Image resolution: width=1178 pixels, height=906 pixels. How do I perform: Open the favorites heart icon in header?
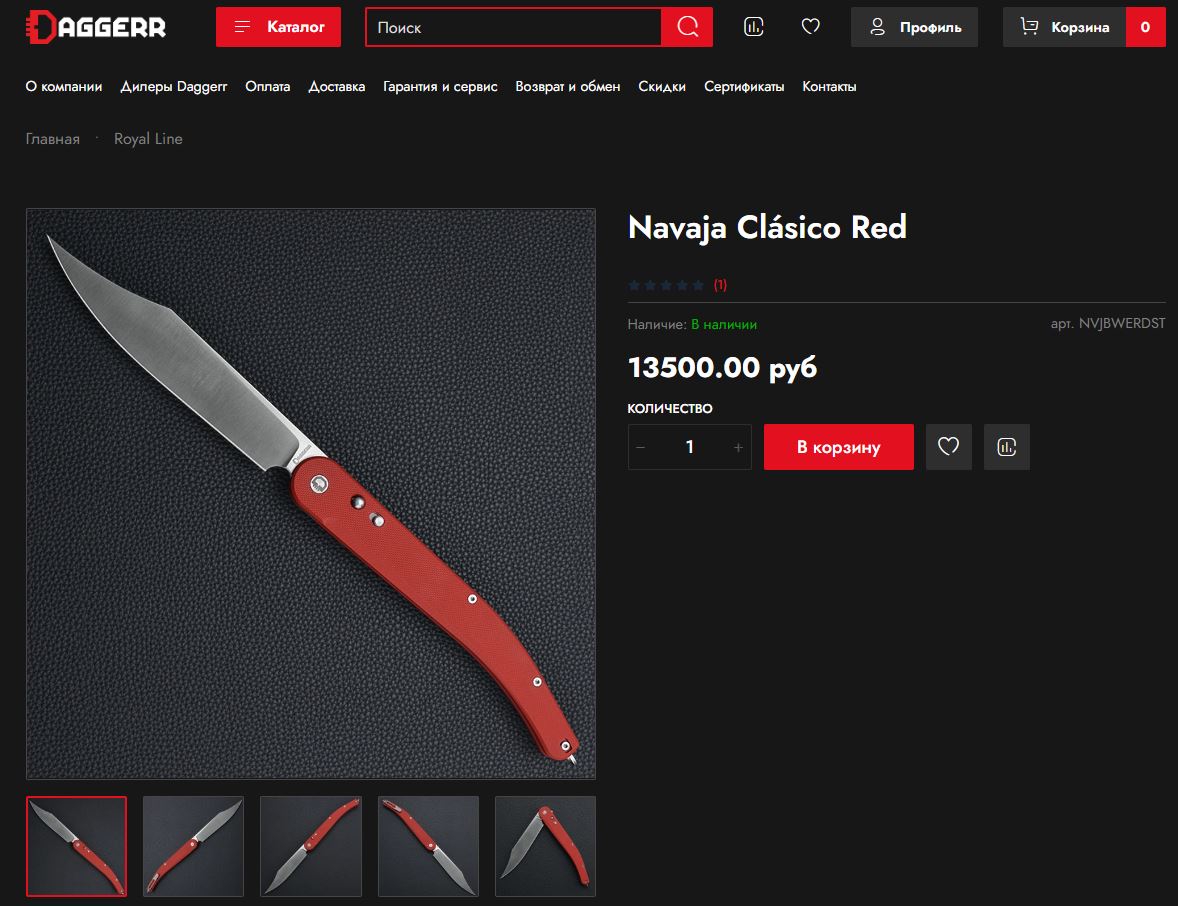tap(810, 27)
